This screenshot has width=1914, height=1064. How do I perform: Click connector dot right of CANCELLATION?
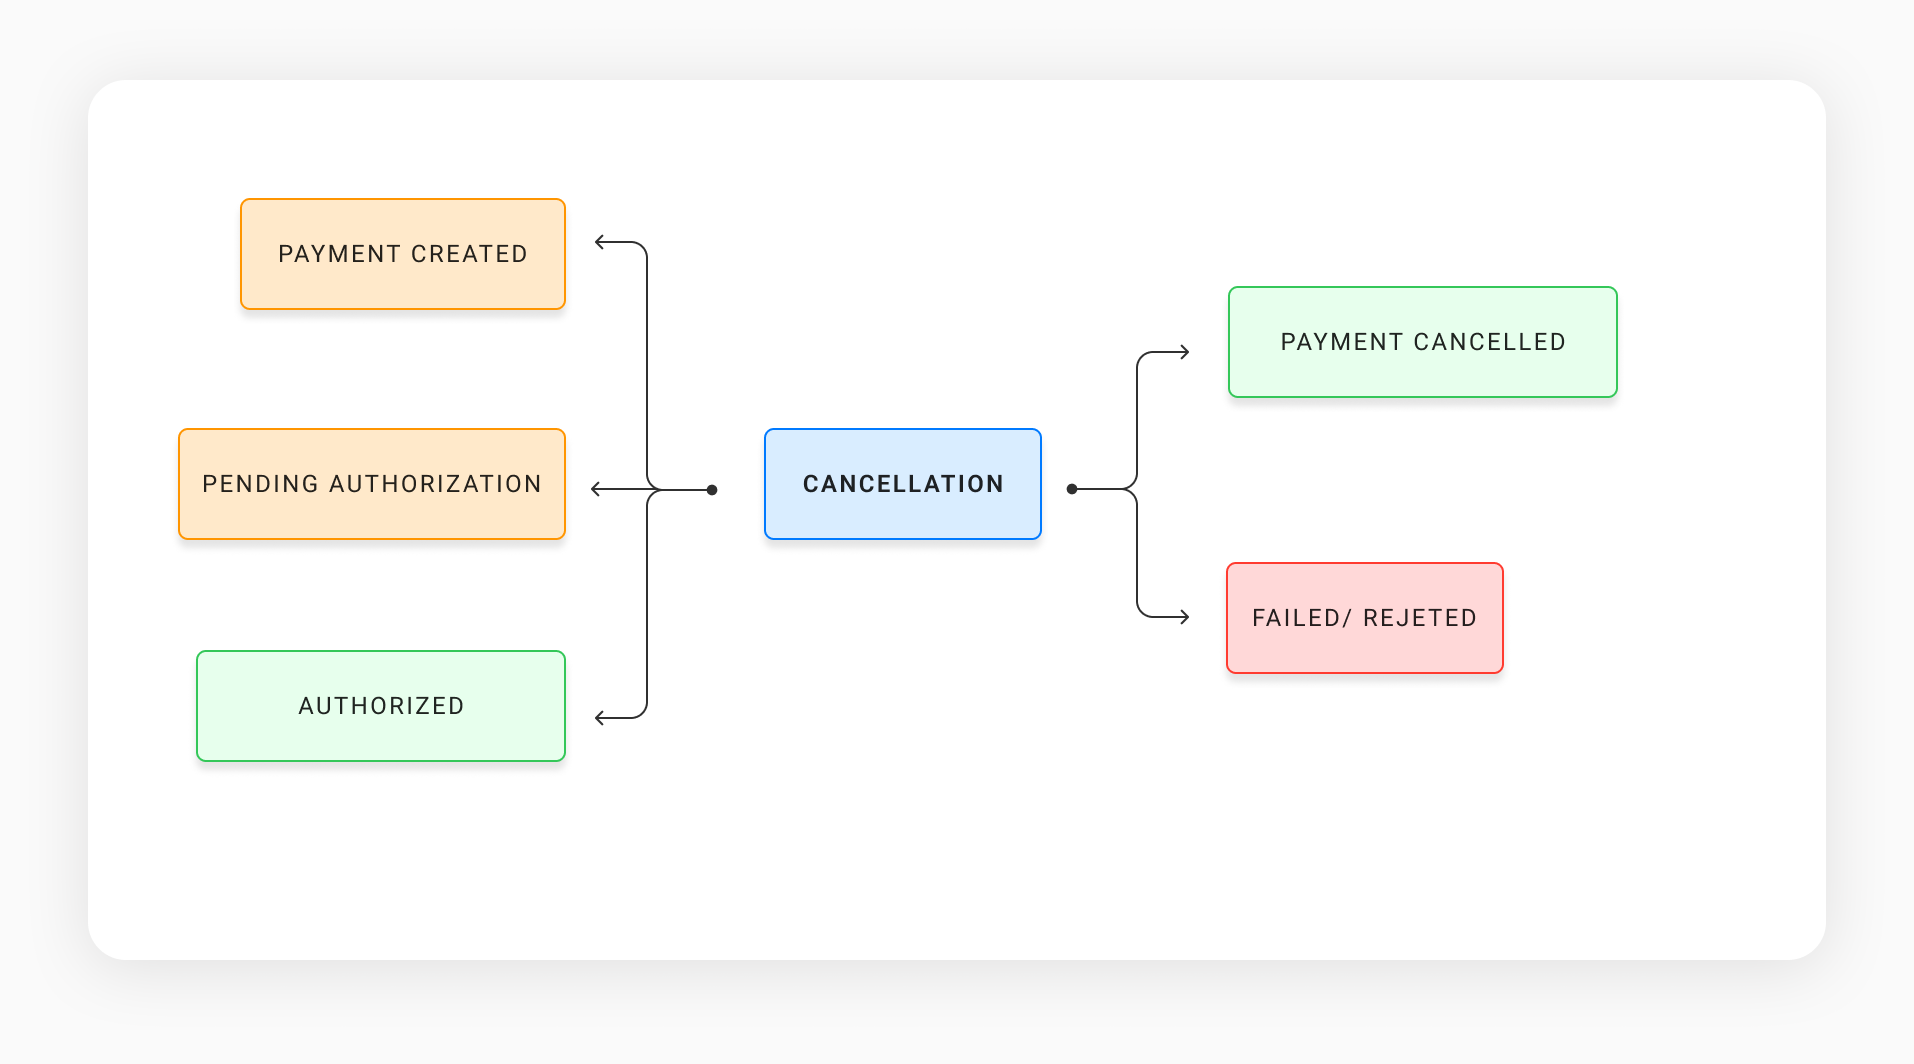1072,489
